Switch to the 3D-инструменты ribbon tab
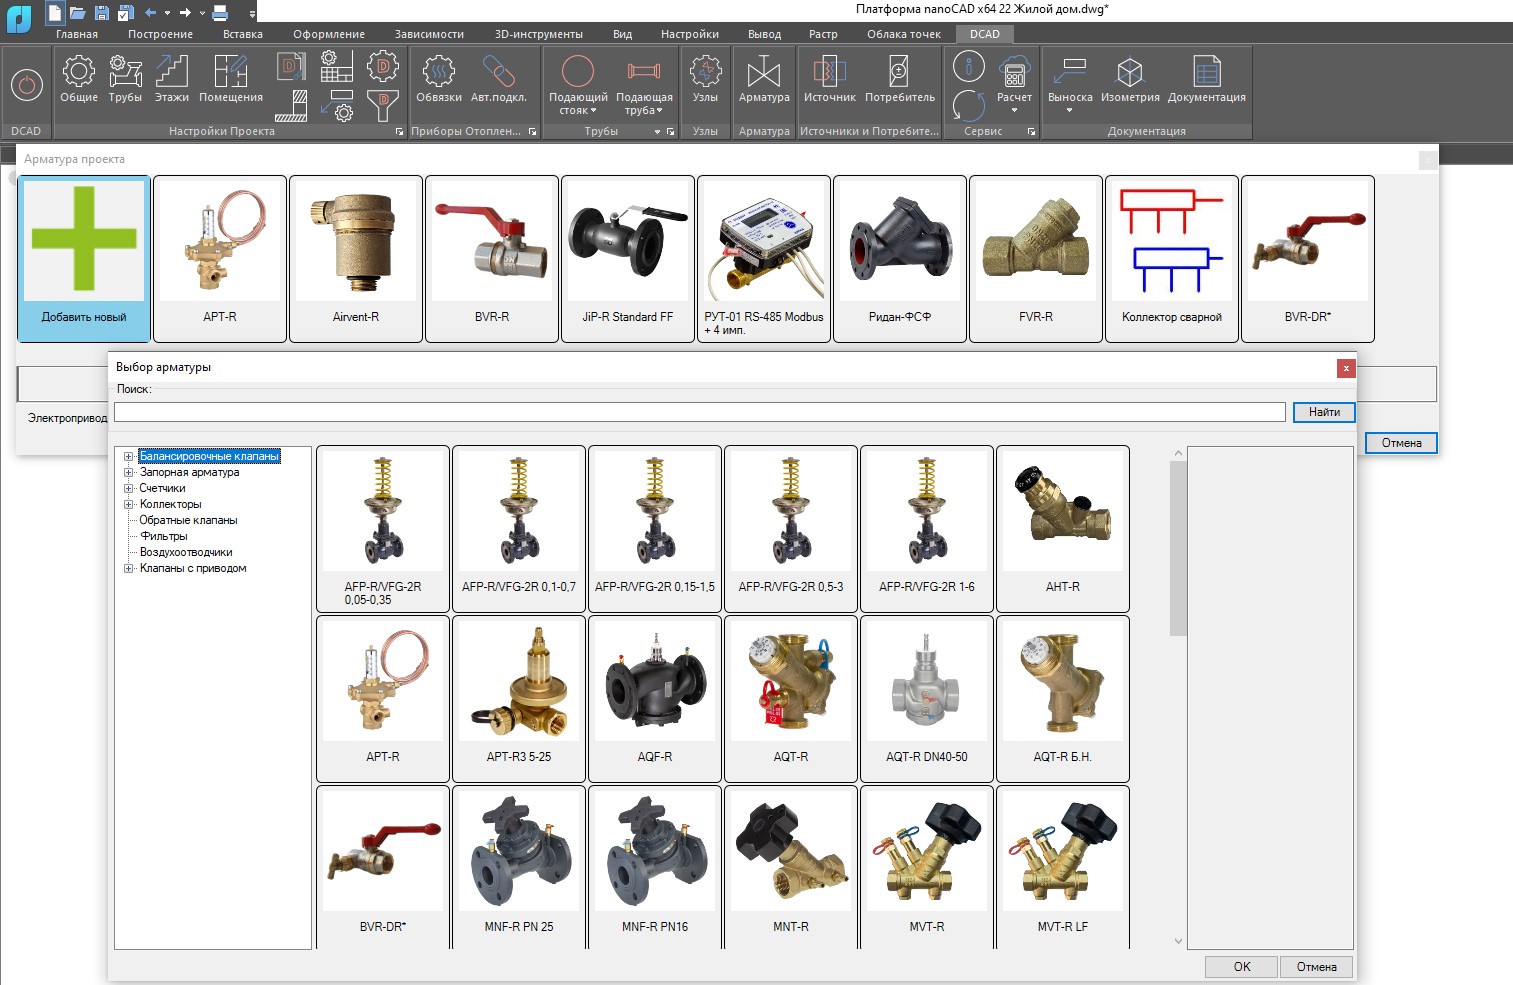The height and width of the screenshot is (985, 1513). (x=539, y=34)
